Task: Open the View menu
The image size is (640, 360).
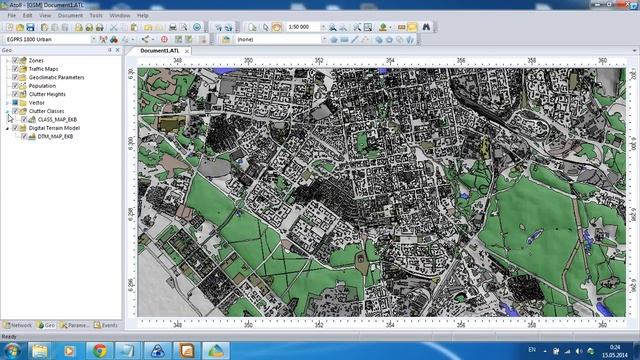Action: pos(45,16)
